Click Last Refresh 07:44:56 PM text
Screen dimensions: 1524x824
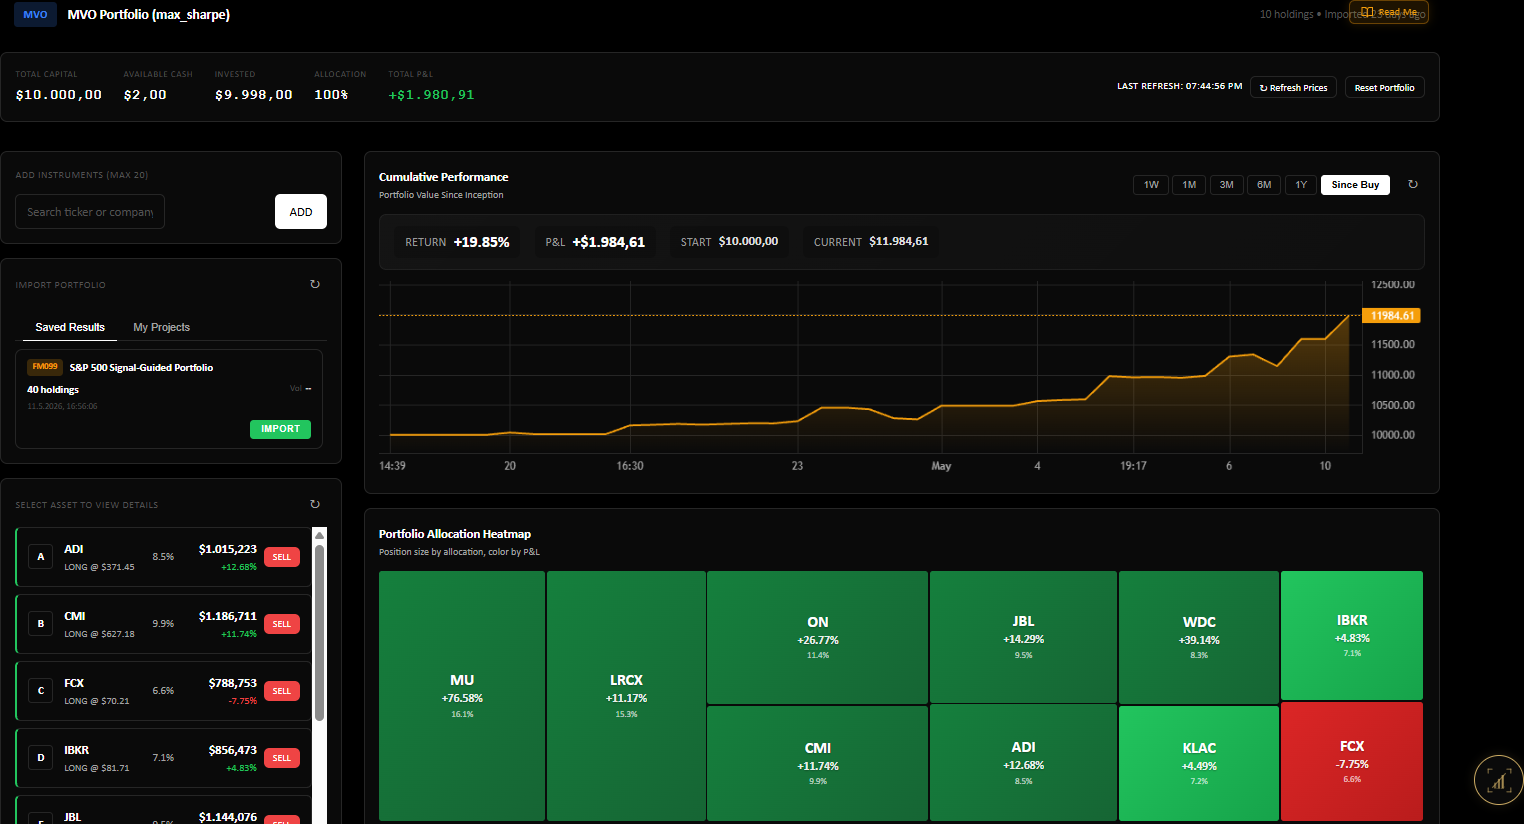(x=1180, y=87)
